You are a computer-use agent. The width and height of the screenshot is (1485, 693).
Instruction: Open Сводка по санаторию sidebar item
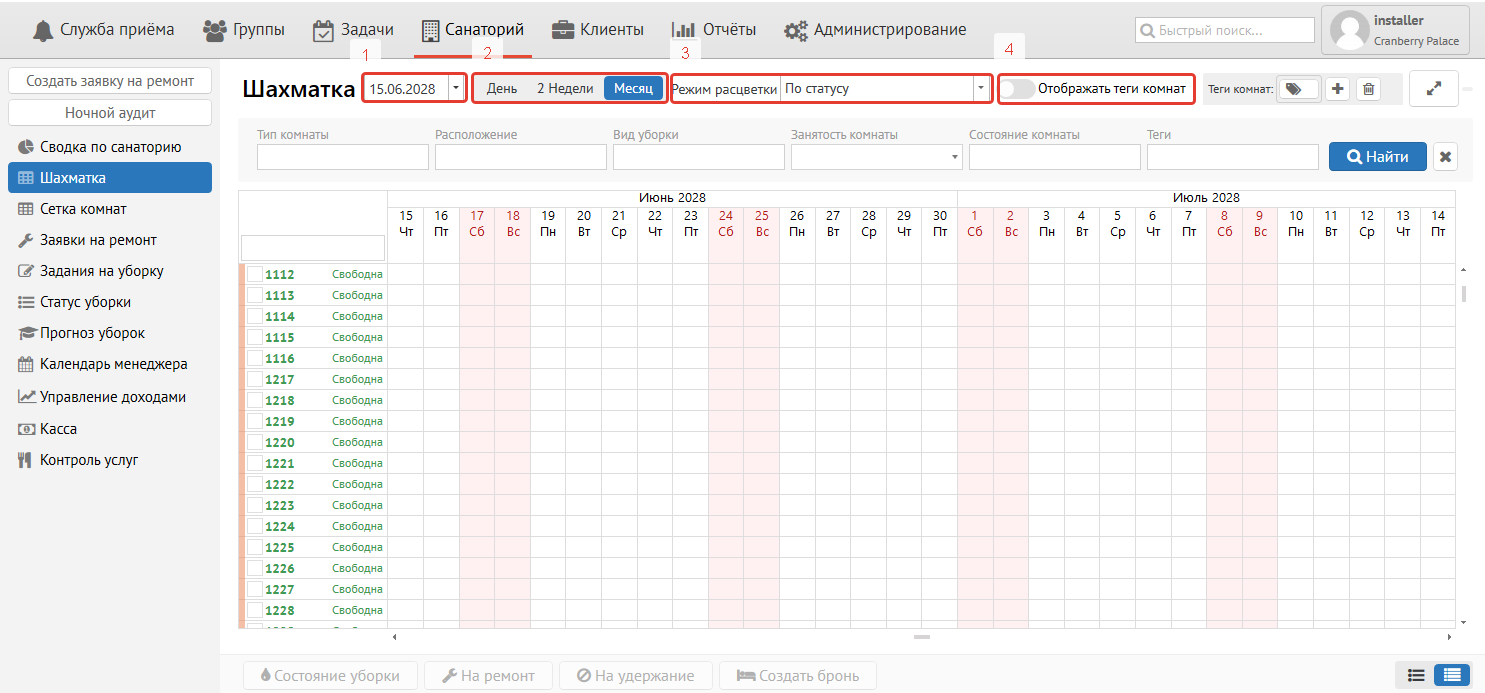tap(110, 147)
